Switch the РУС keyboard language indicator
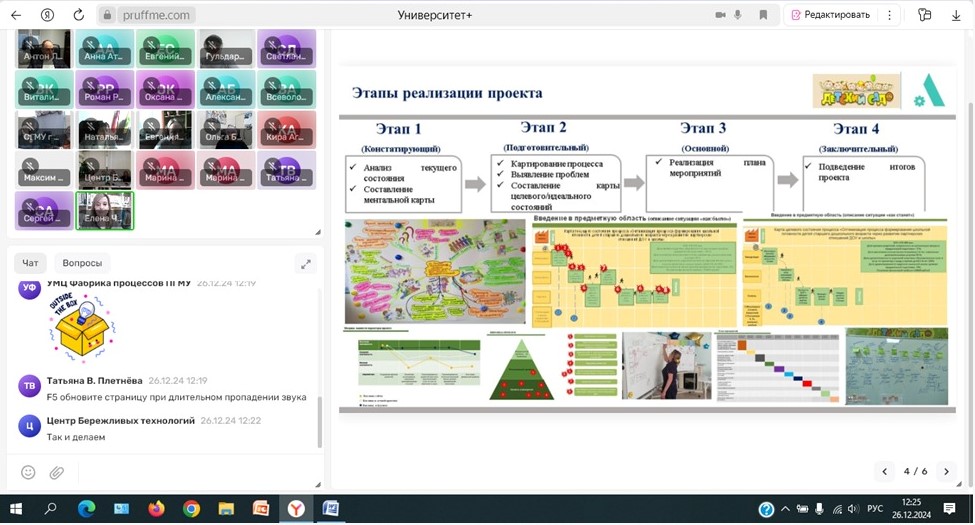Viewport: 975px width, 525px height. click(875, 509)
